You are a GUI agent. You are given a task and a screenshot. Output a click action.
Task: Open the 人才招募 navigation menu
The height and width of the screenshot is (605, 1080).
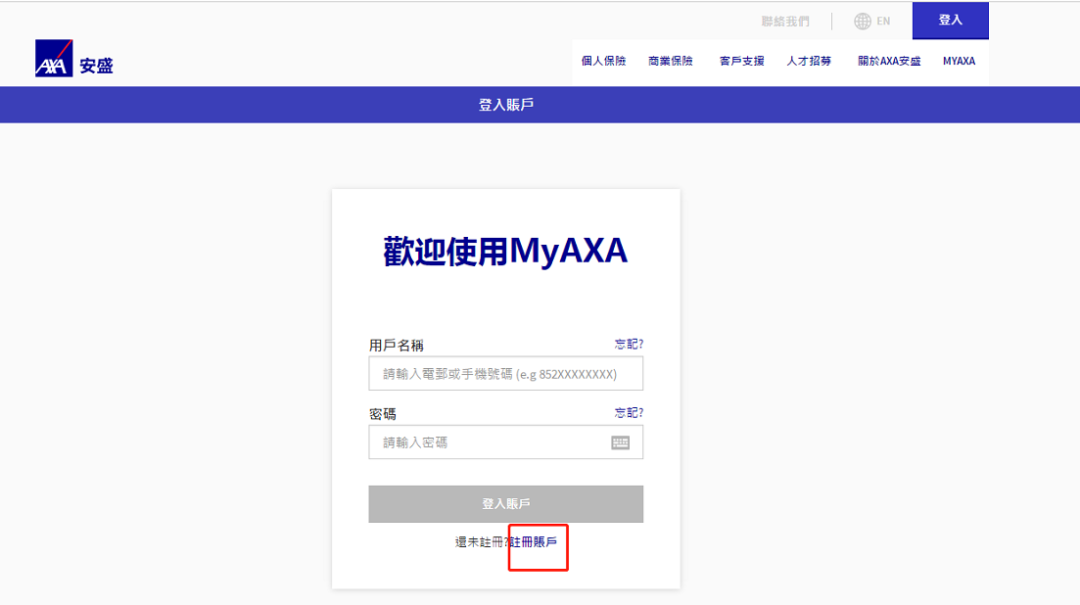pos(808,60)
